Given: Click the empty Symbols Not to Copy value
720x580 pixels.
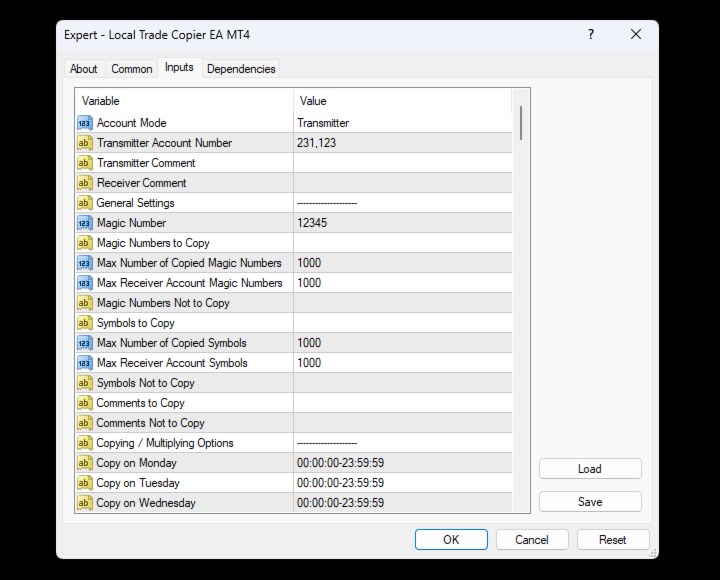Looking at the screenshot, I should [402, 383].
